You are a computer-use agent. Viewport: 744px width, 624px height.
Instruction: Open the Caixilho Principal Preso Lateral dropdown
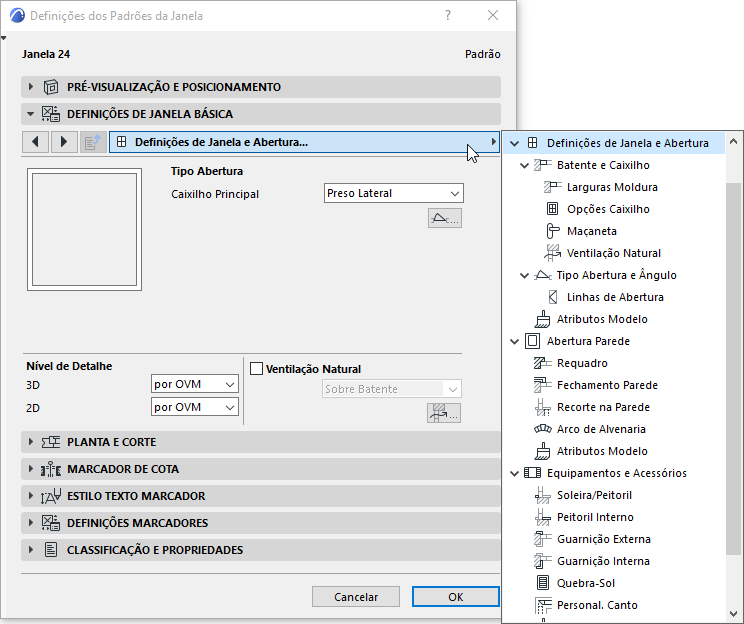[x=394, y=193]
